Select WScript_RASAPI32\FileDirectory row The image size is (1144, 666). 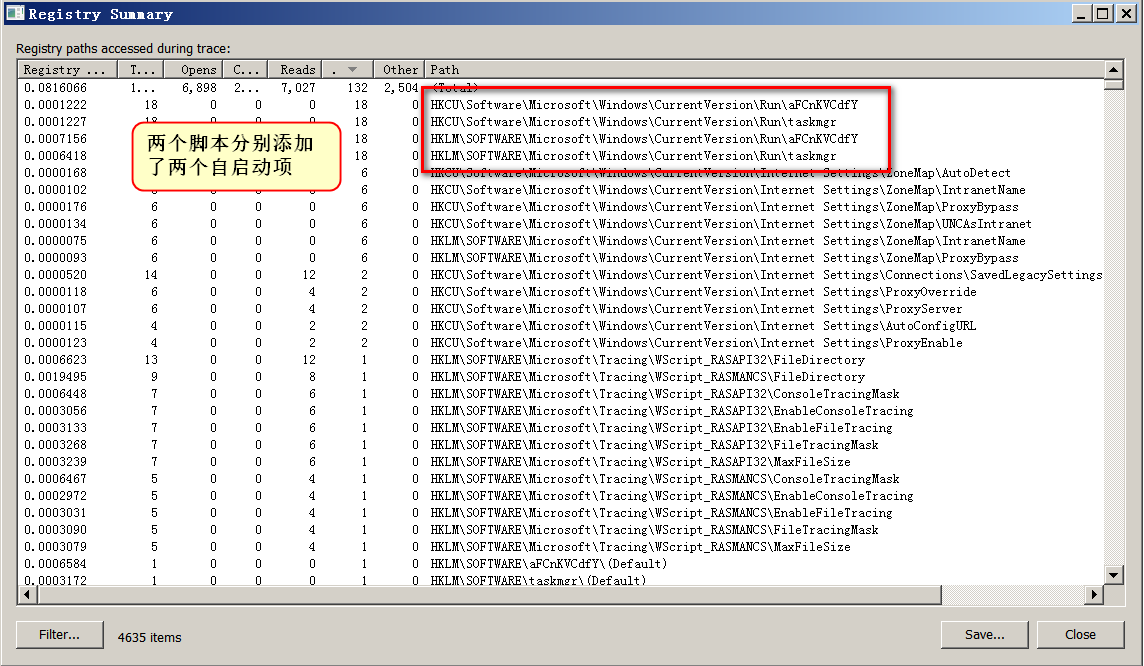561,360
